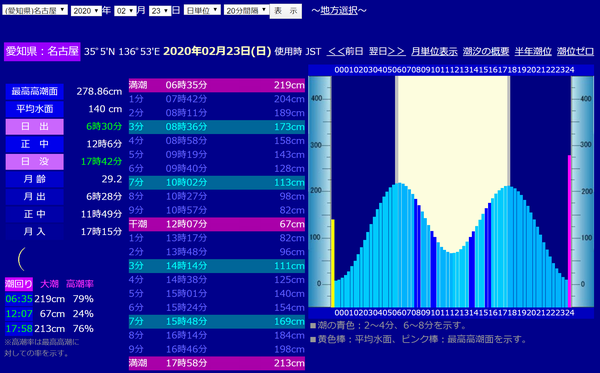Image resolution: width=600 pixels, height=373 pixels.
Task: Open the 20分間隔 interval dropdown
Action: point(246,10)
